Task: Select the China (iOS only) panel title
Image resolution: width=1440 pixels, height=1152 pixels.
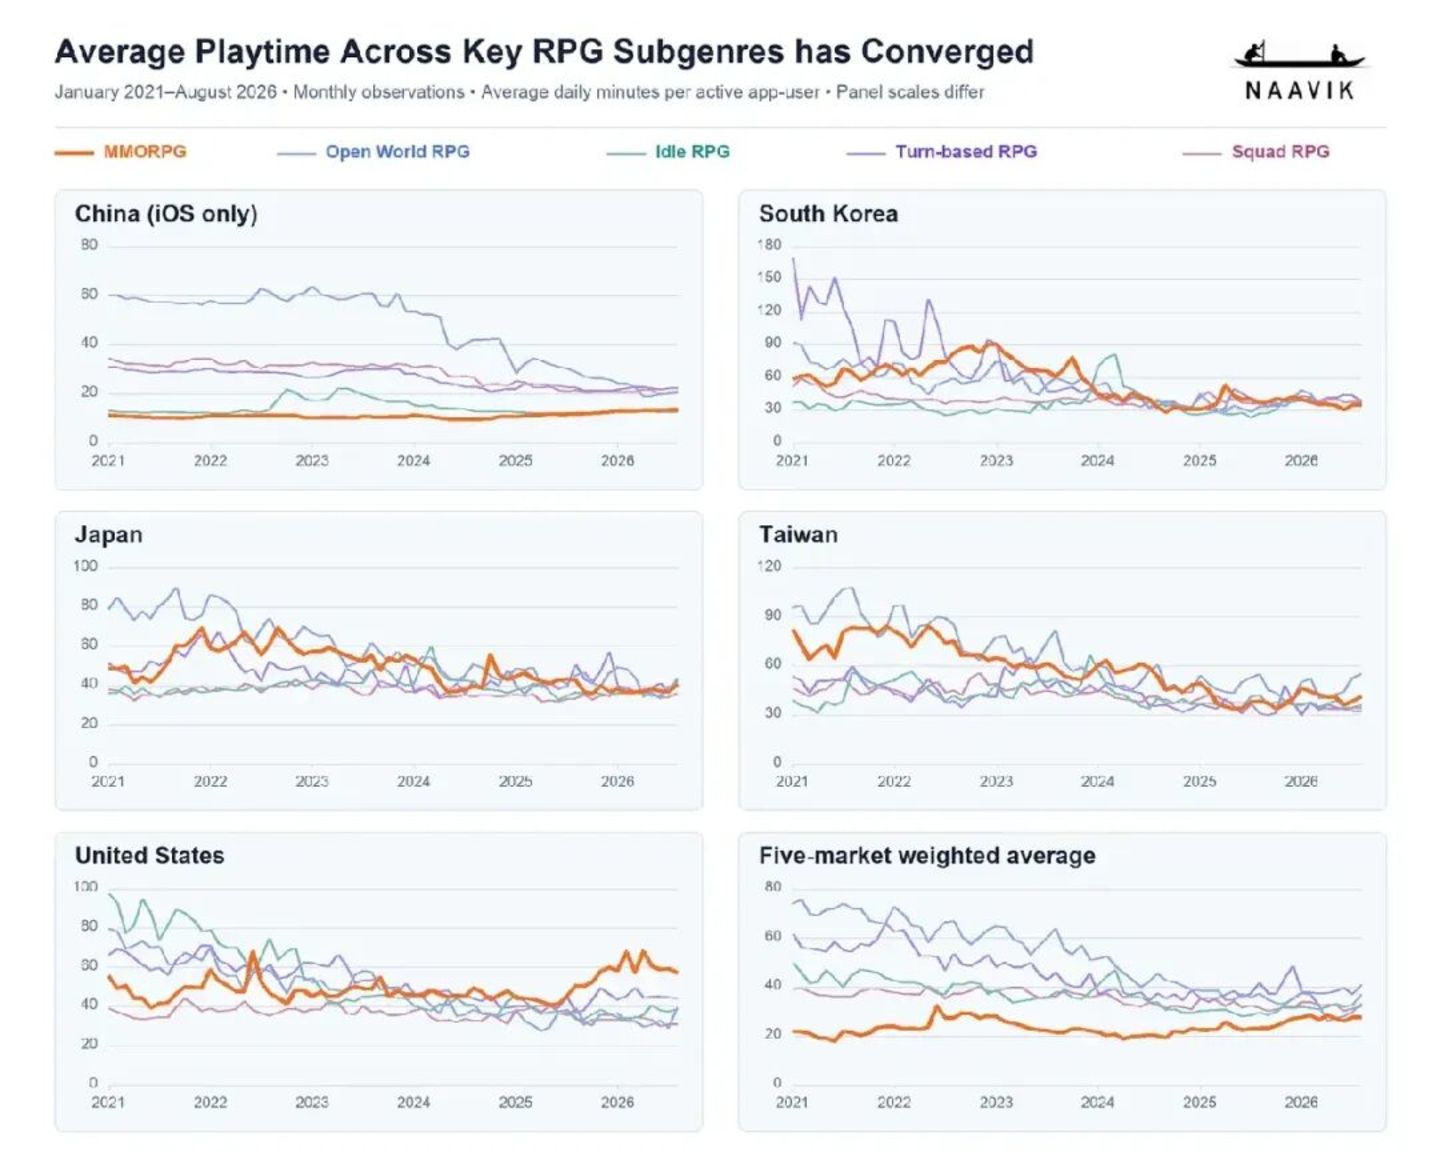Action: [166, 214]
